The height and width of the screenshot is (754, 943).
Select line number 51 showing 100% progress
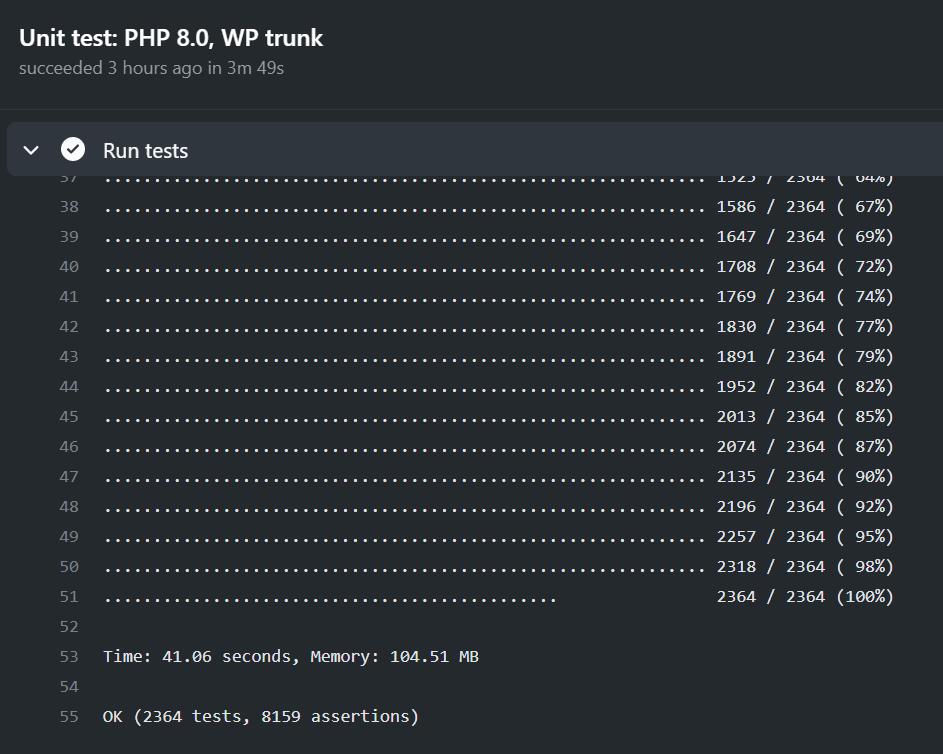coord(68,596)
